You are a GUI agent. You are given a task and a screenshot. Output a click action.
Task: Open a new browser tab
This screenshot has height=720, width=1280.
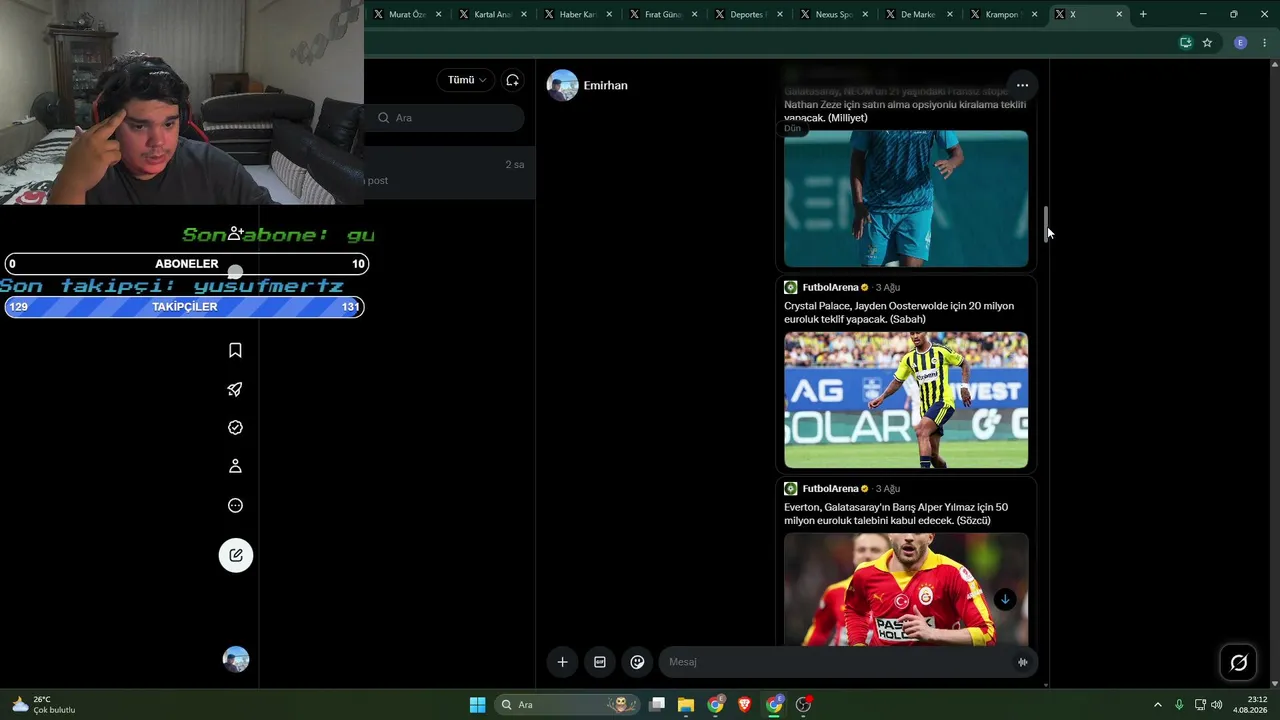1143,14
